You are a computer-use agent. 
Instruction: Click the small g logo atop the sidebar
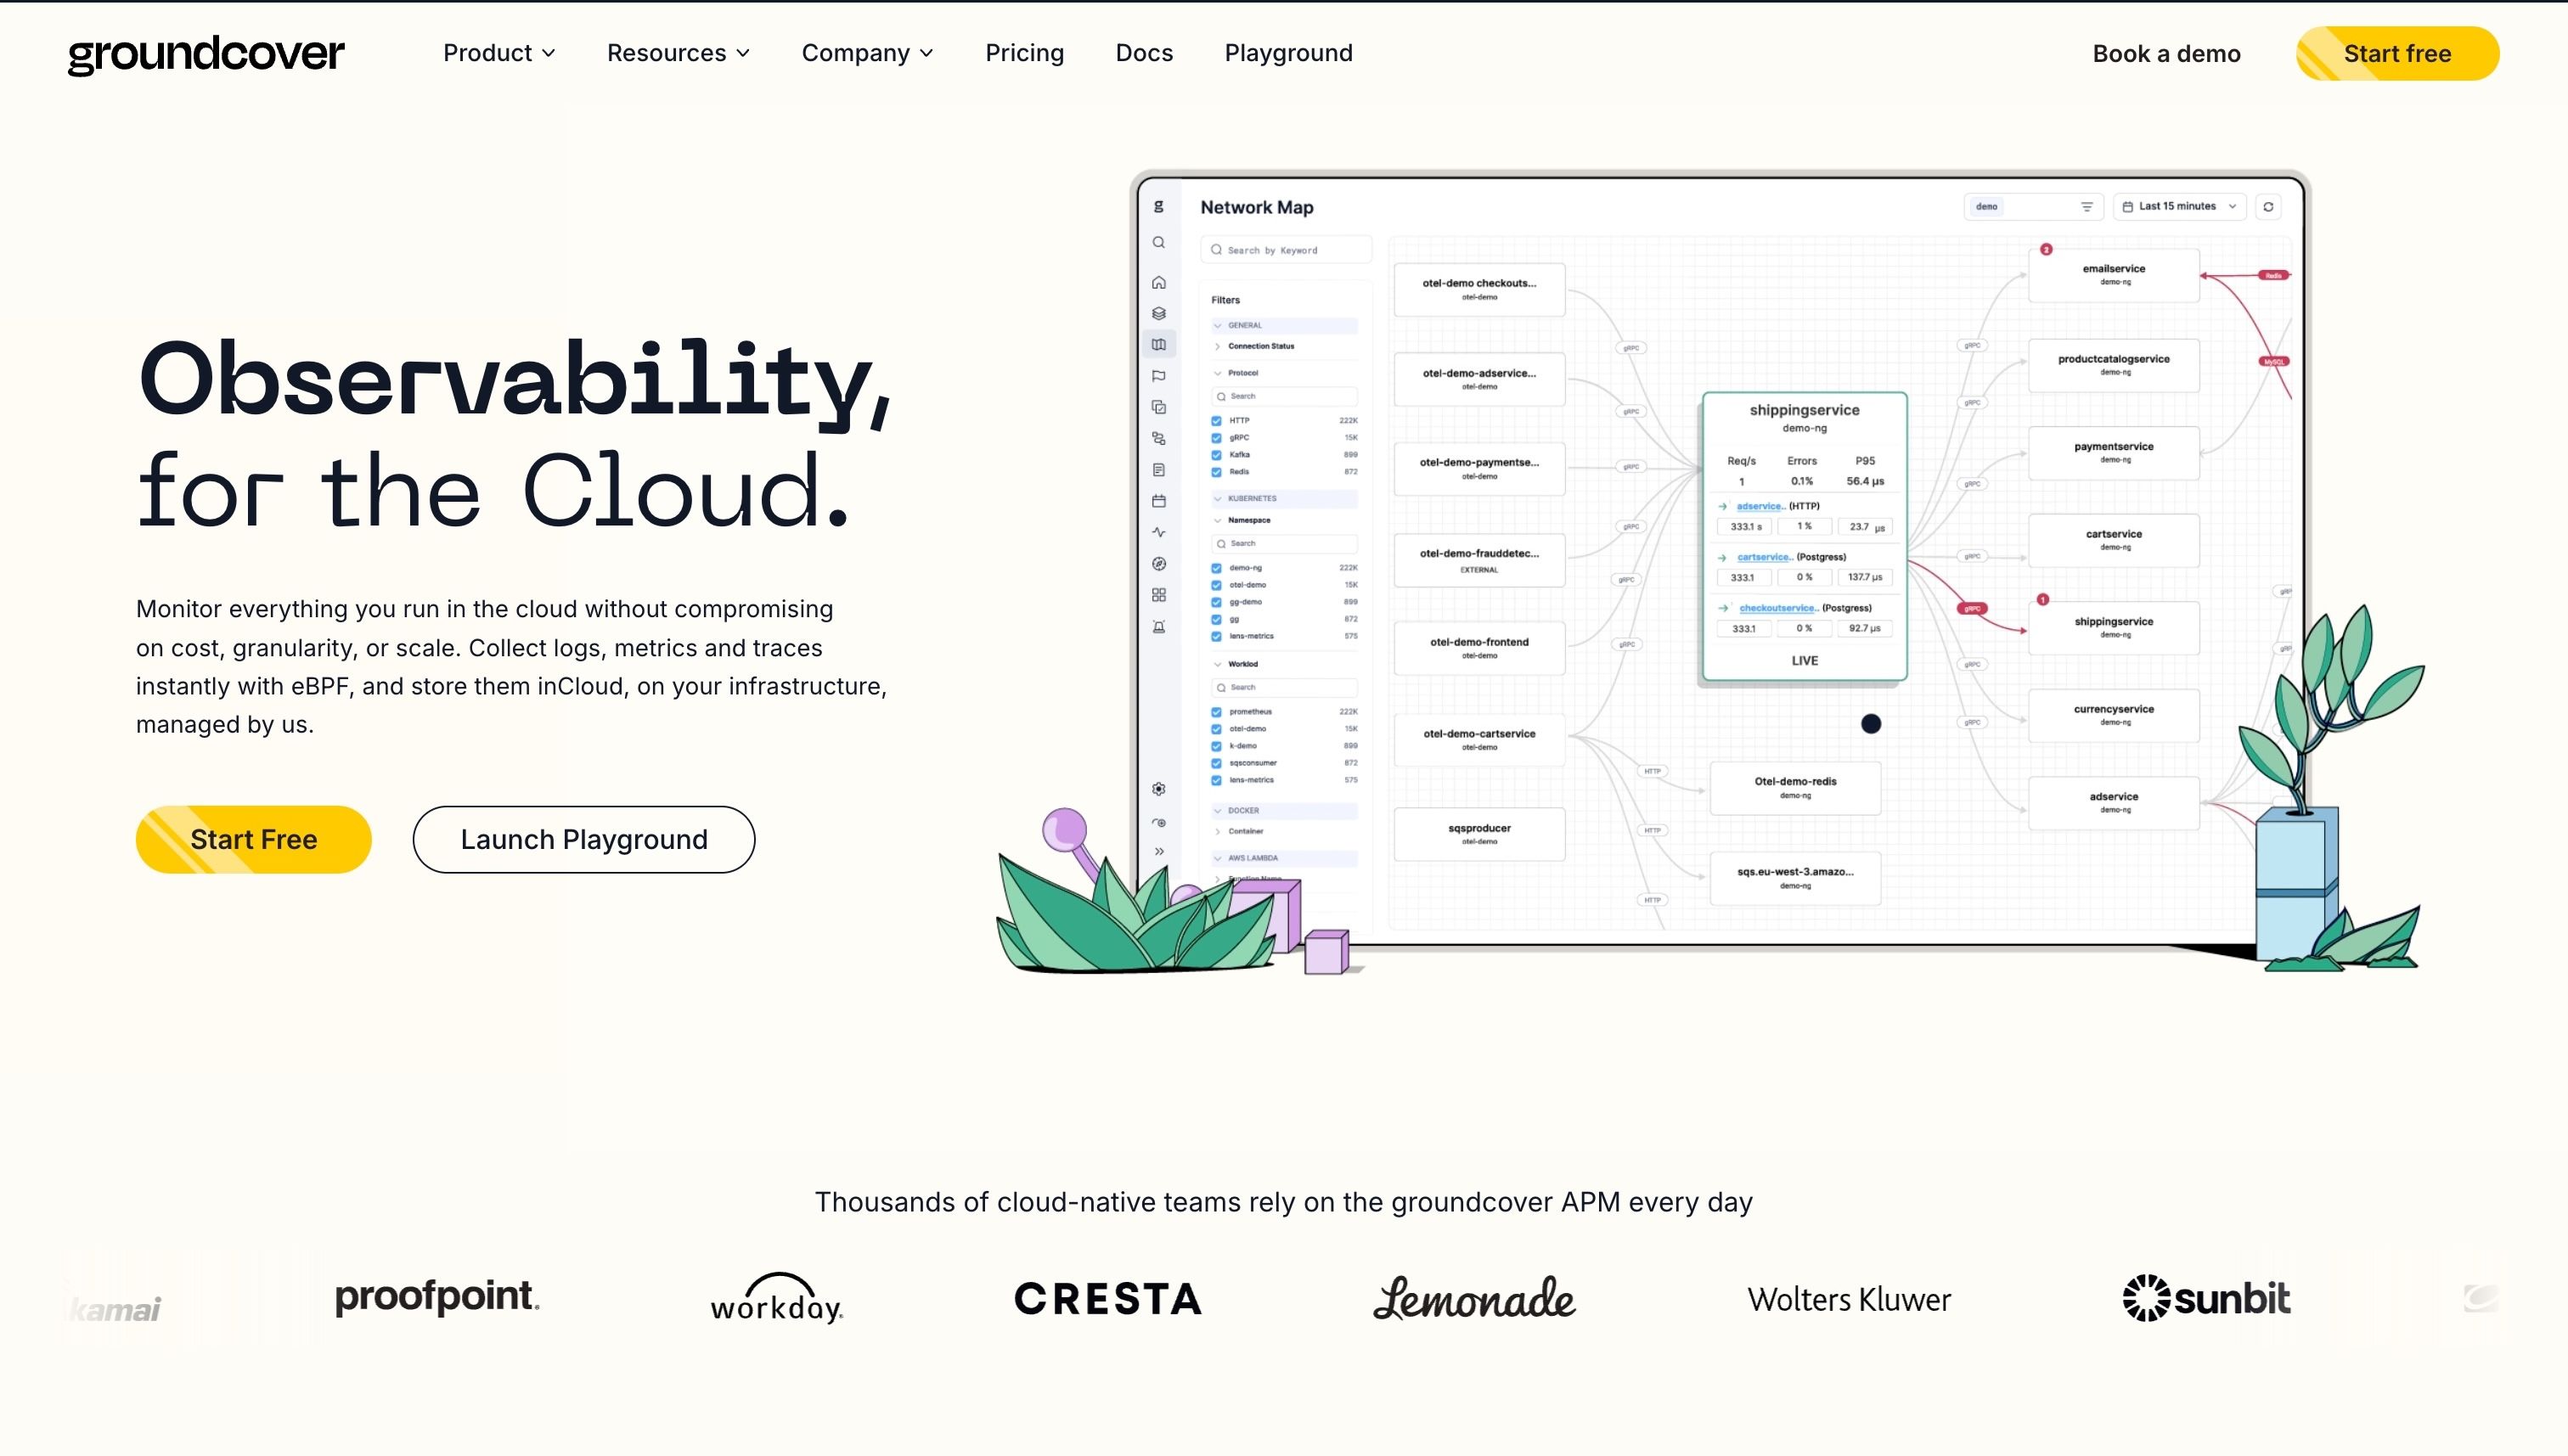1159,207
